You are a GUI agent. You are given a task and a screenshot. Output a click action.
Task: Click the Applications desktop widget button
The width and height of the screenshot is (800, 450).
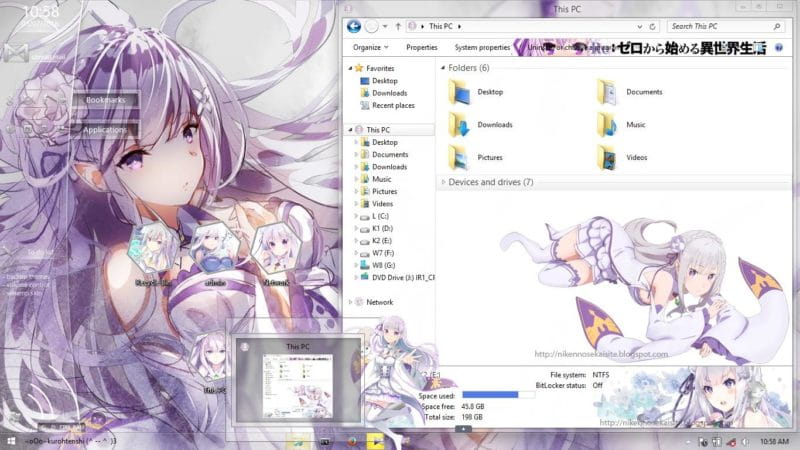click(105, 130)
